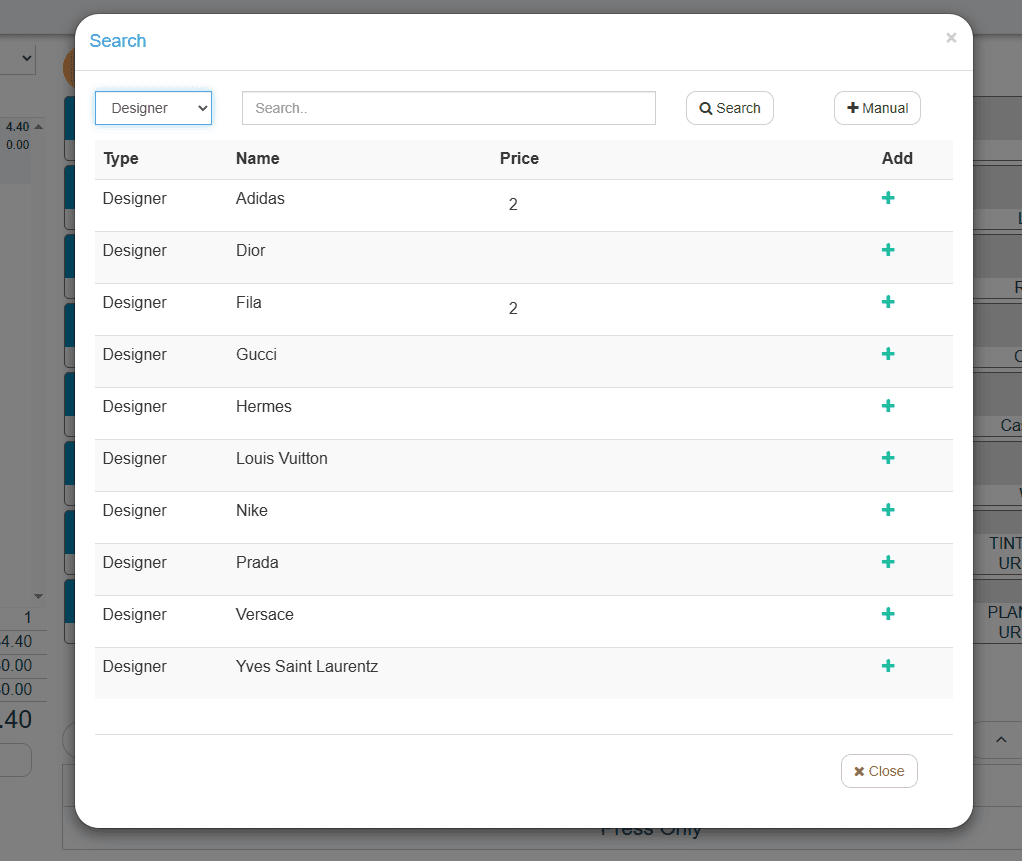This screenshot has width=1022, height=861.
Task: Add the Prada designer item
Action: point(888,562)
